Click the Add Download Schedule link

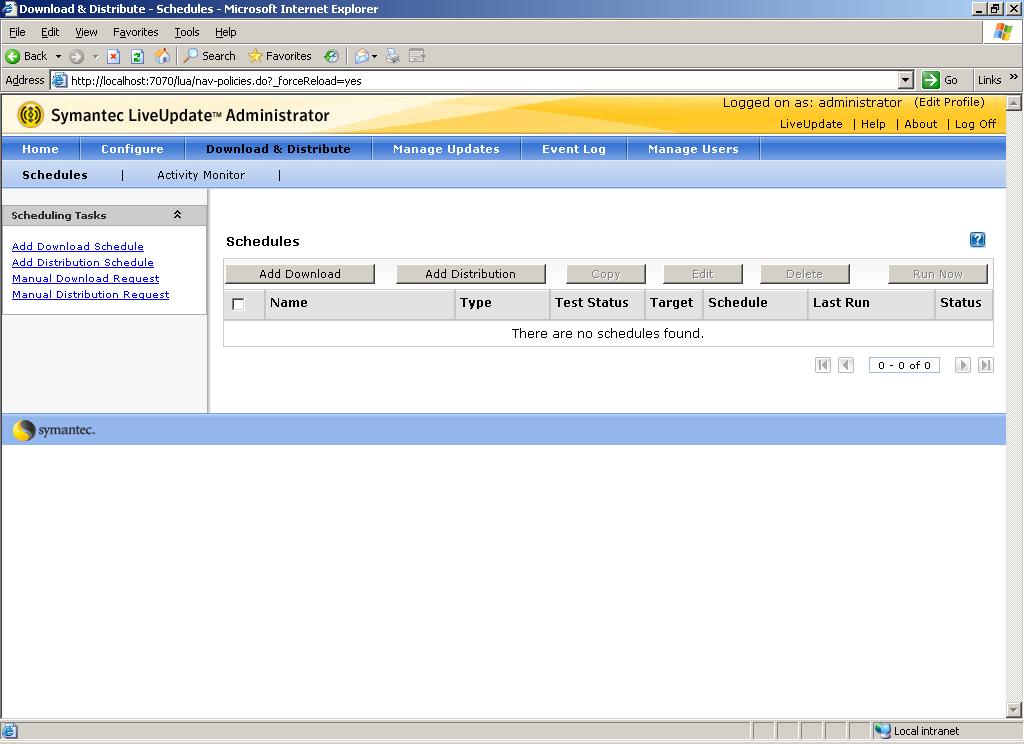78,246
